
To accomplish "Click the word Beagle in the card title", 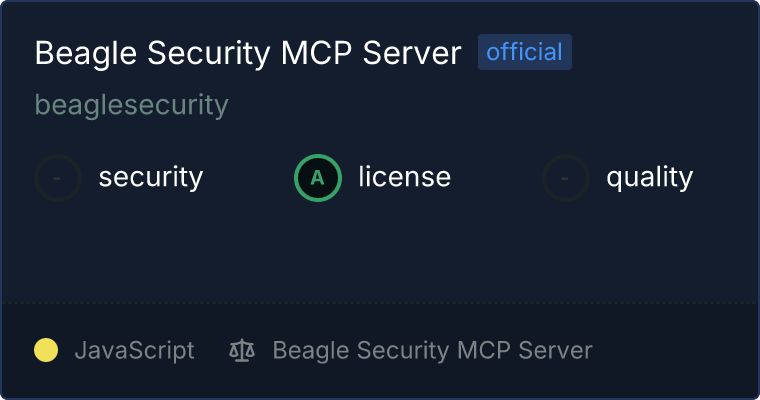I will click(78, 54).
